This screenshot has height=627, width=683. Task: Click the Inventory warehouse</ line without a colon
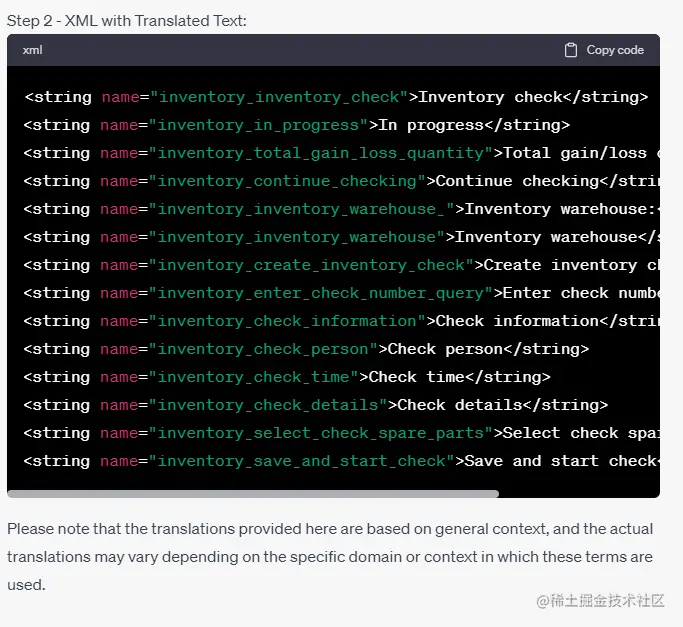(x=342, y=237)
